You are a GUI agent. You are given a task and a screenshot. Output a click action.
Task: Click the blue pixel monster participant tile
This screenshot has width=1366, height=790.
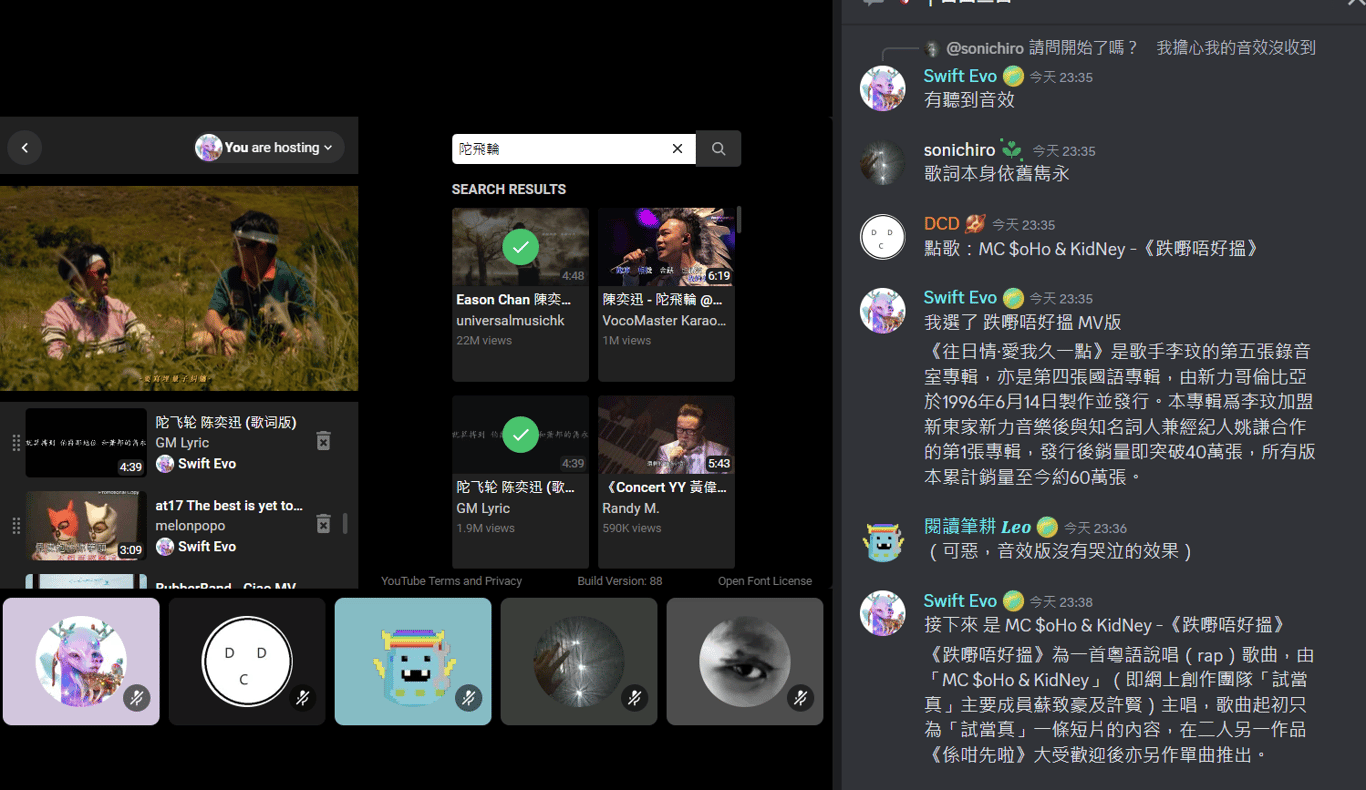(x=413, y=661)
